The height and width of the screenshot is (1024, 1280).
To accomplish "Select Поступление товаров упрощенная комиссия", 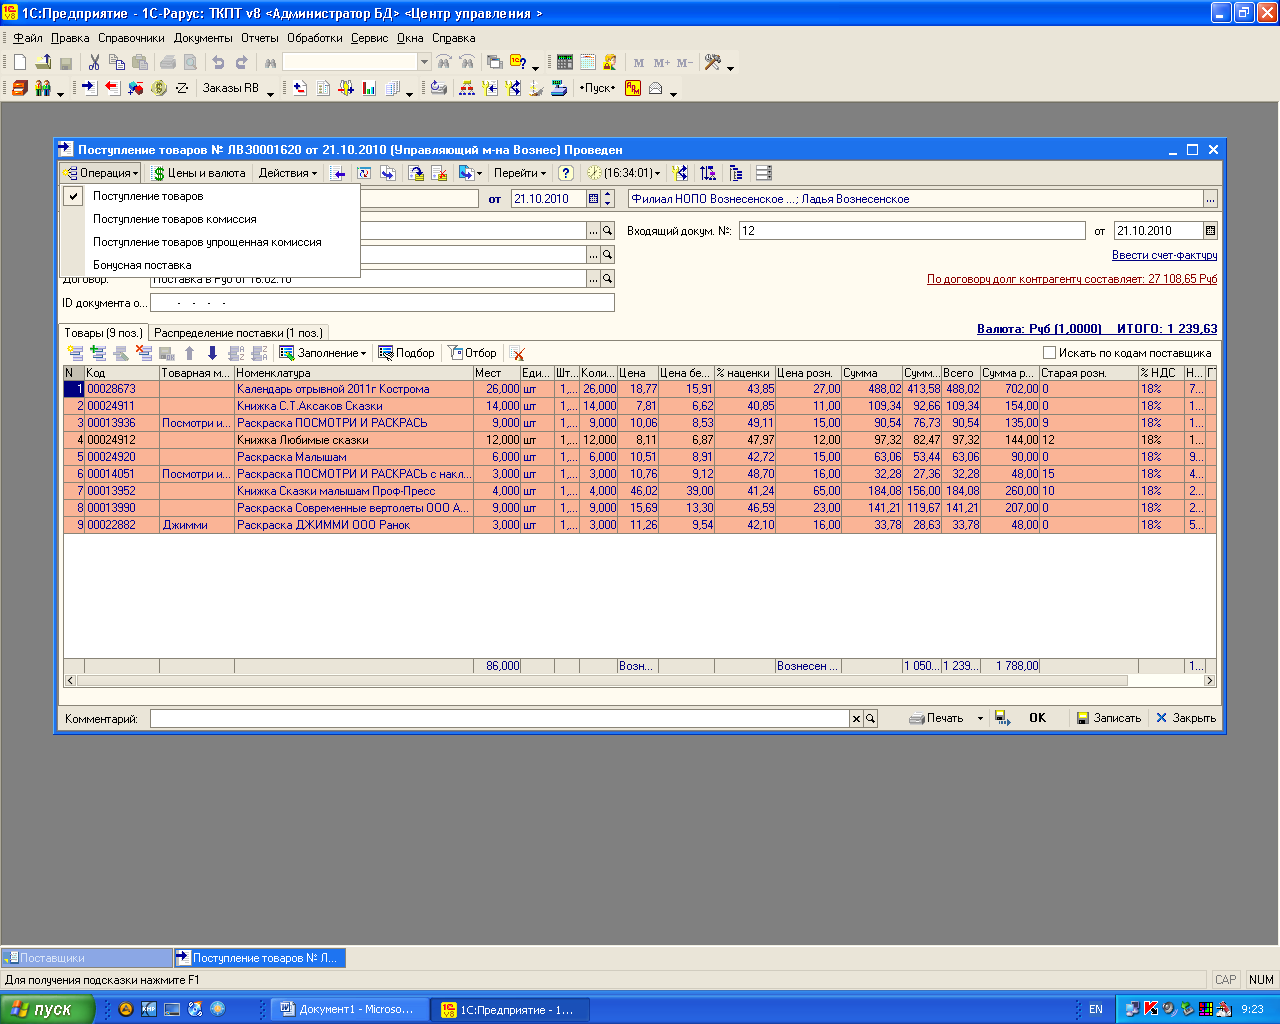I will tap(209, 242).
